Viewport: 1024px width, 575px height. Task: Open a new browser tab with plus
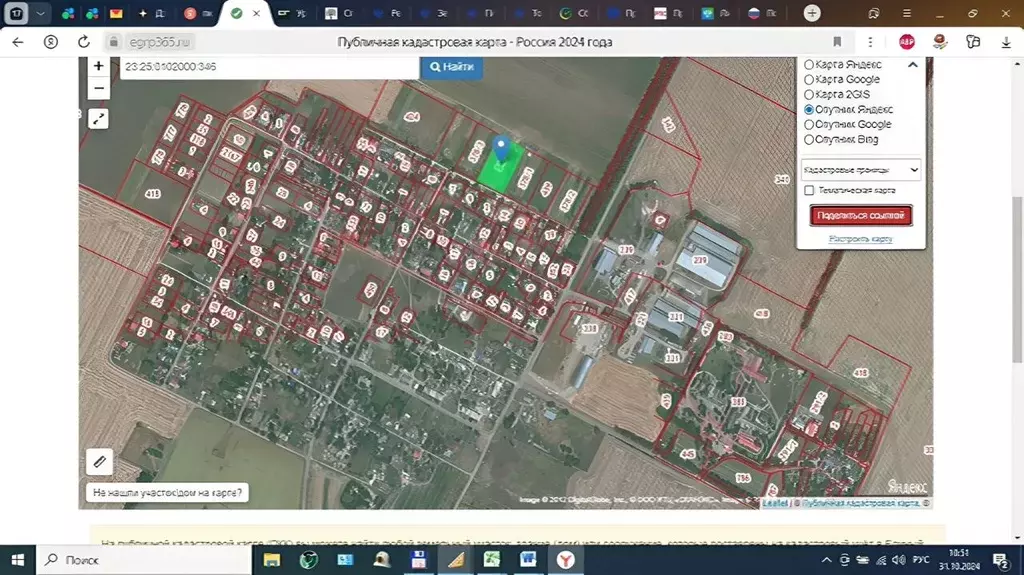pos(812,13)
